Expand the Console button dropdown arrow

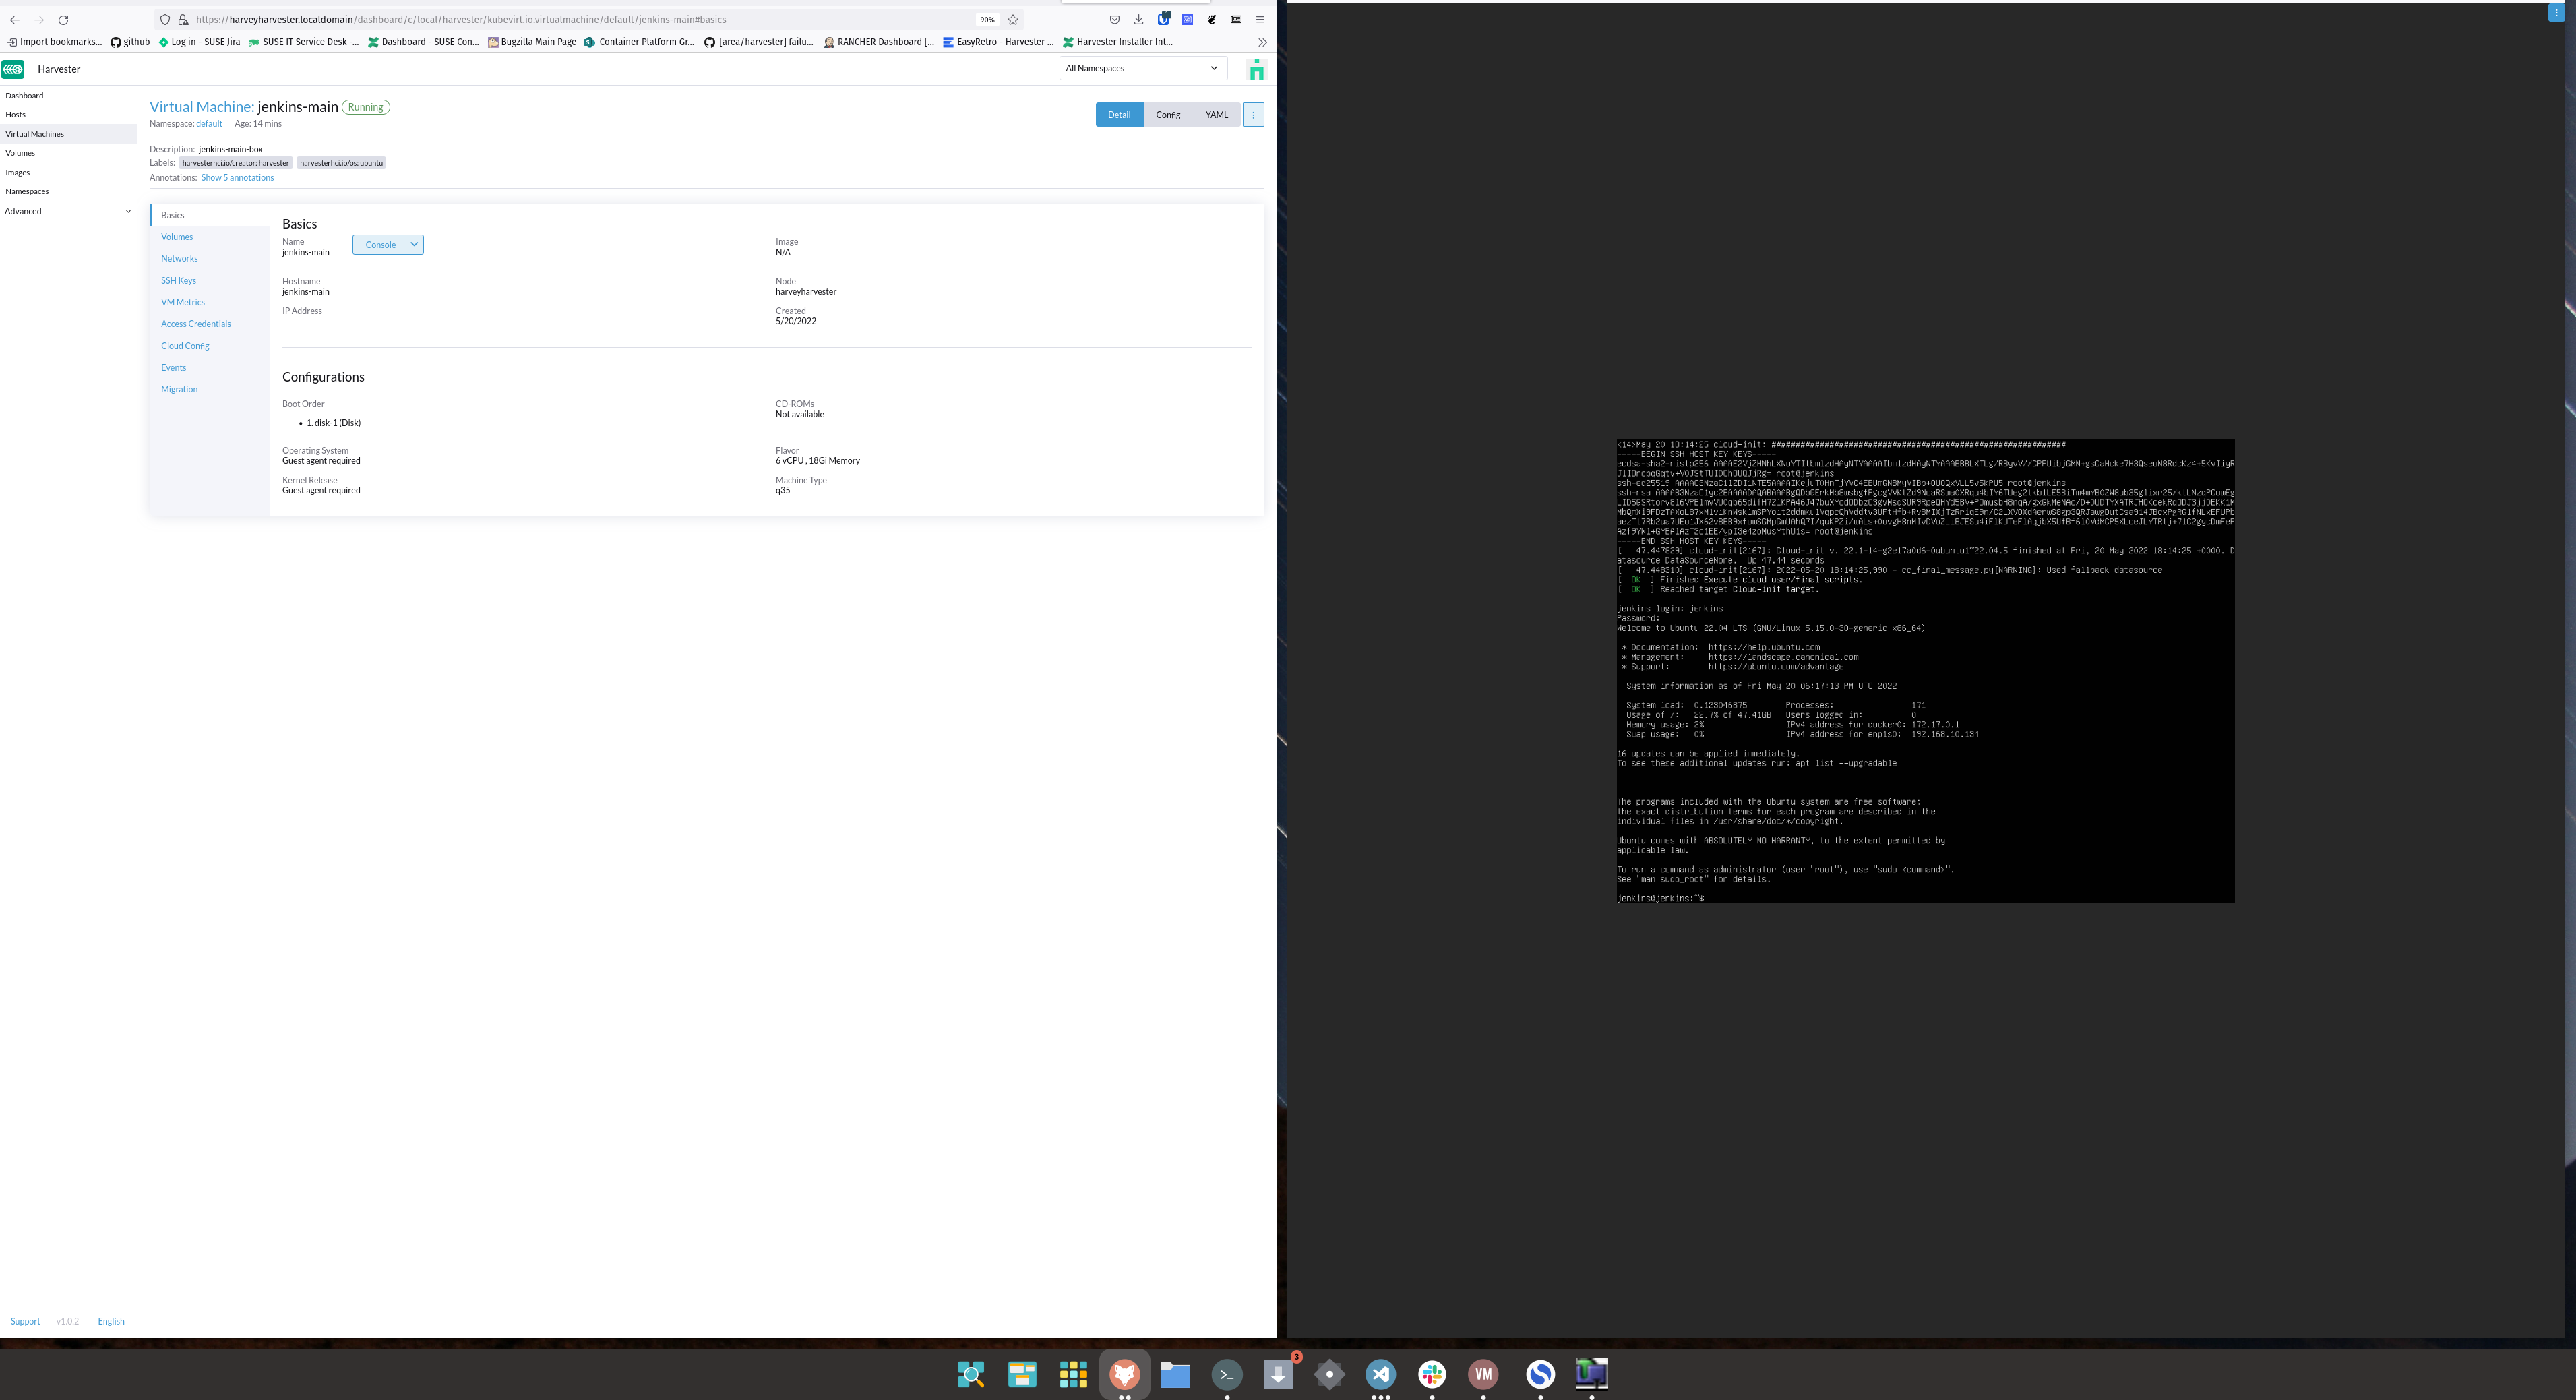[x=414, y=245]
